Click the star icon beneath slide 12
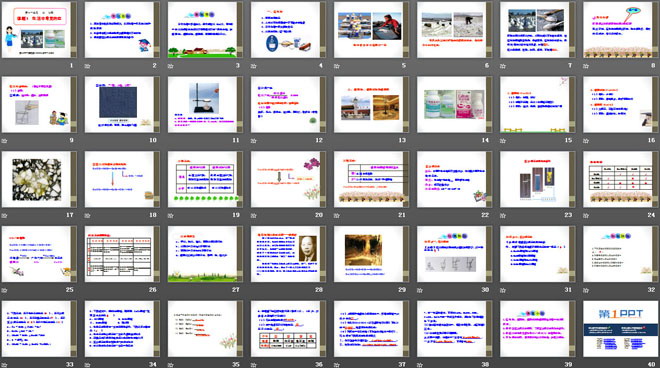The image size is (660, 368). coord(254,141)
